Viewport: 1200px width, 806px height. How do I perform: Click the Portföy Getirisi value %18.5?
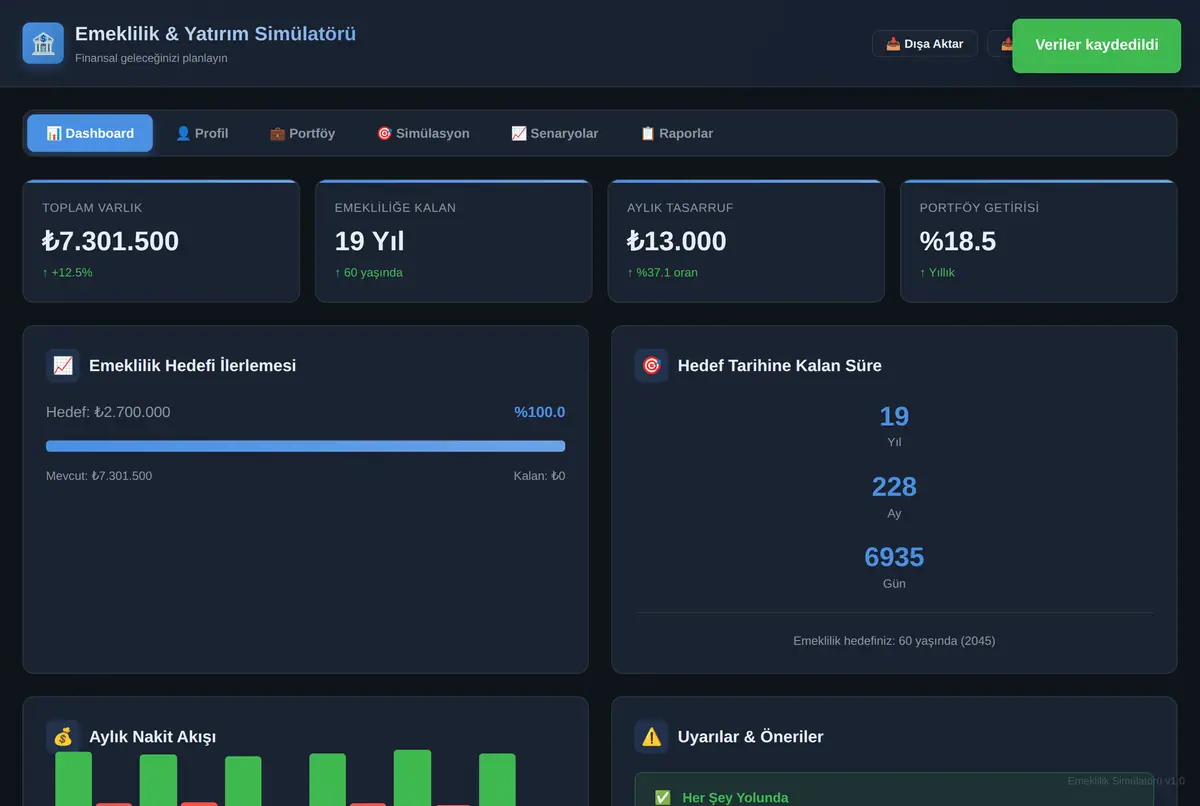click(958, 241)
